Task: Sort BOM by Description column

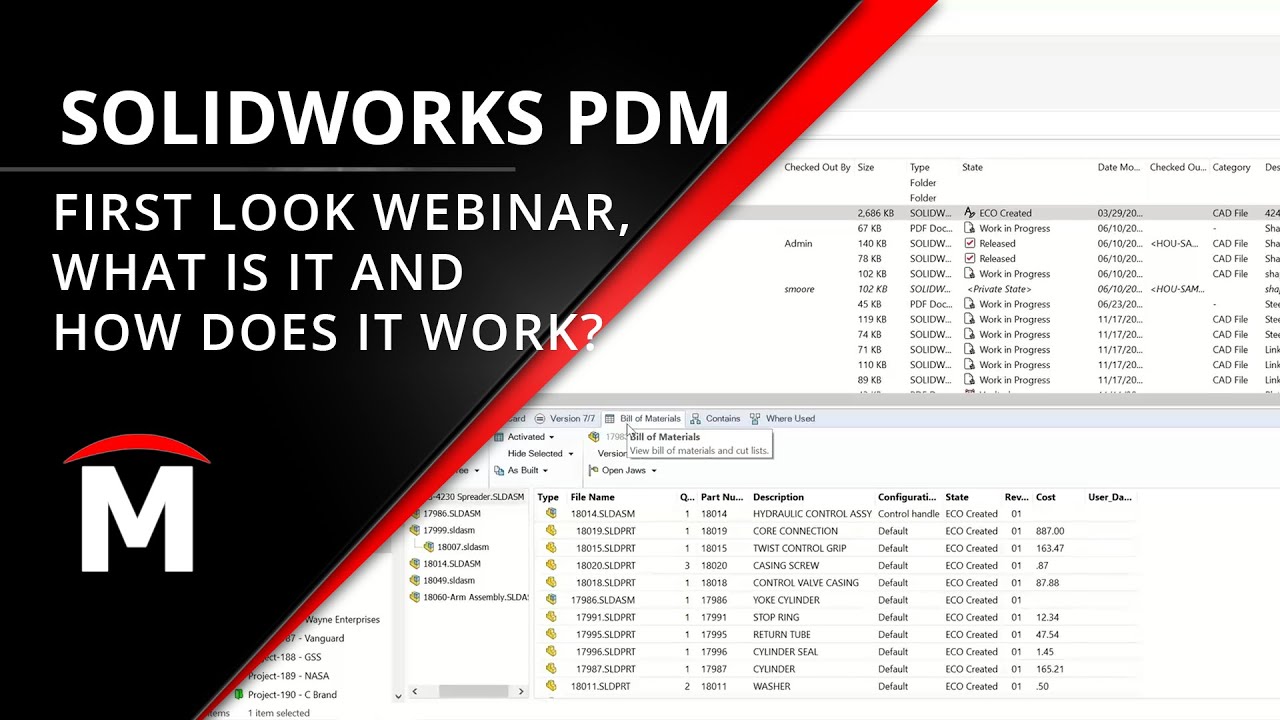Action: [x=778, y=497]
